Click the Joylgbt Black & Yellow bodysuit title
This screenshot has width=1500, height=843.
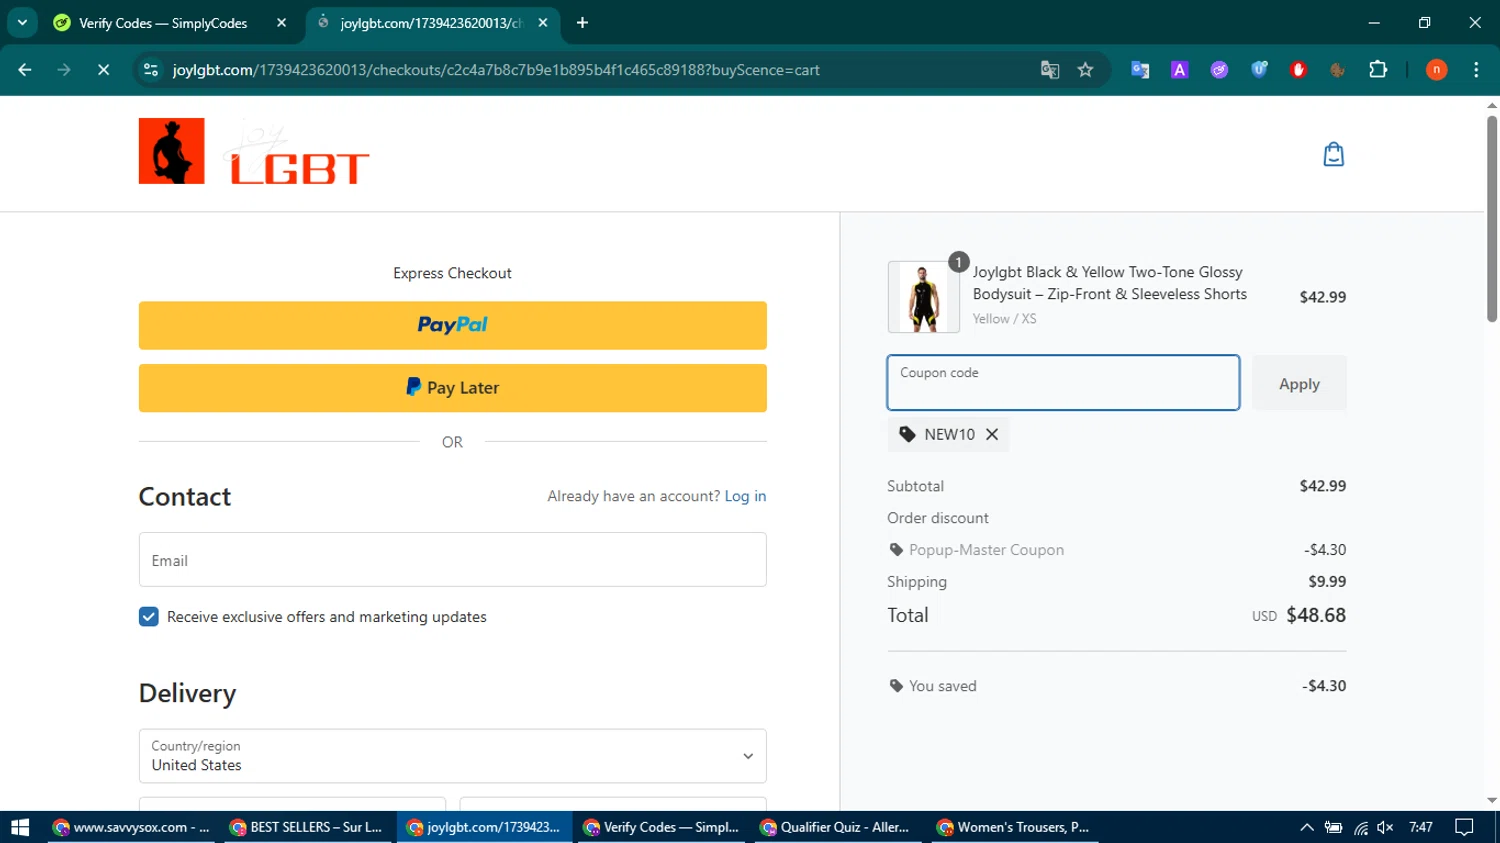(x=1110, y=283)
